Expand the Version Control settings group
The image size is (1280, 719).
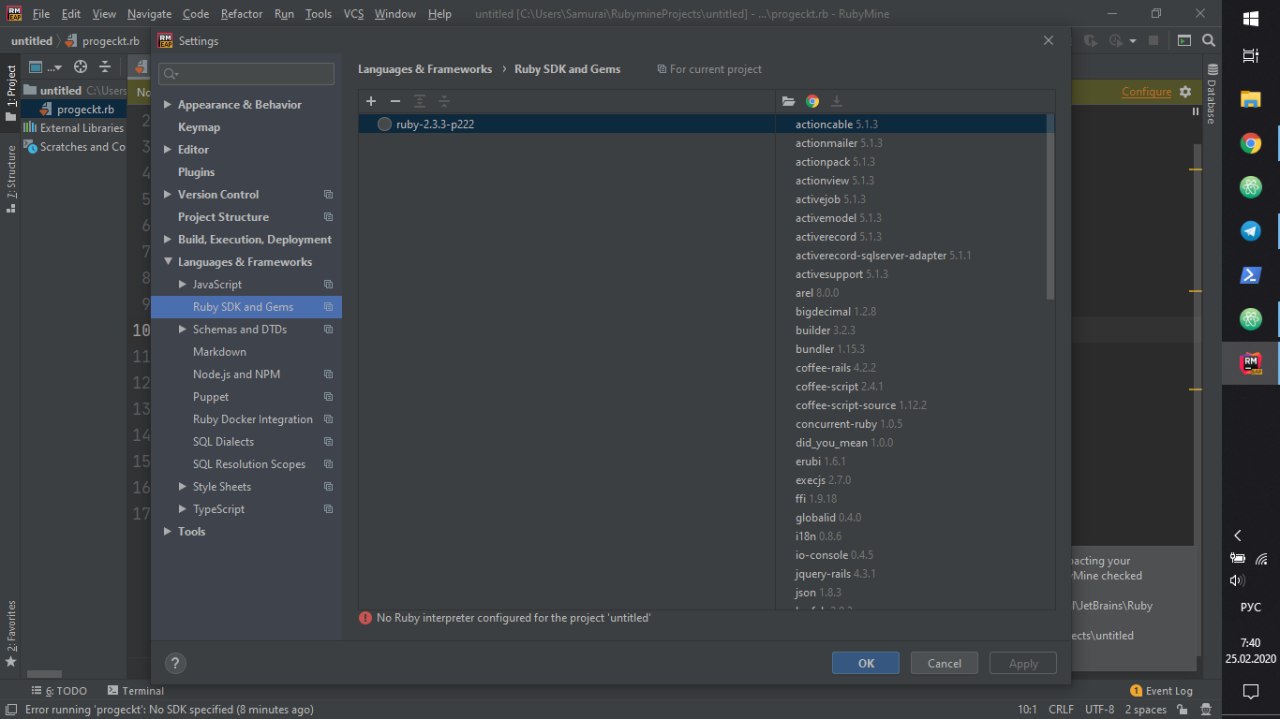coord(168,195)
